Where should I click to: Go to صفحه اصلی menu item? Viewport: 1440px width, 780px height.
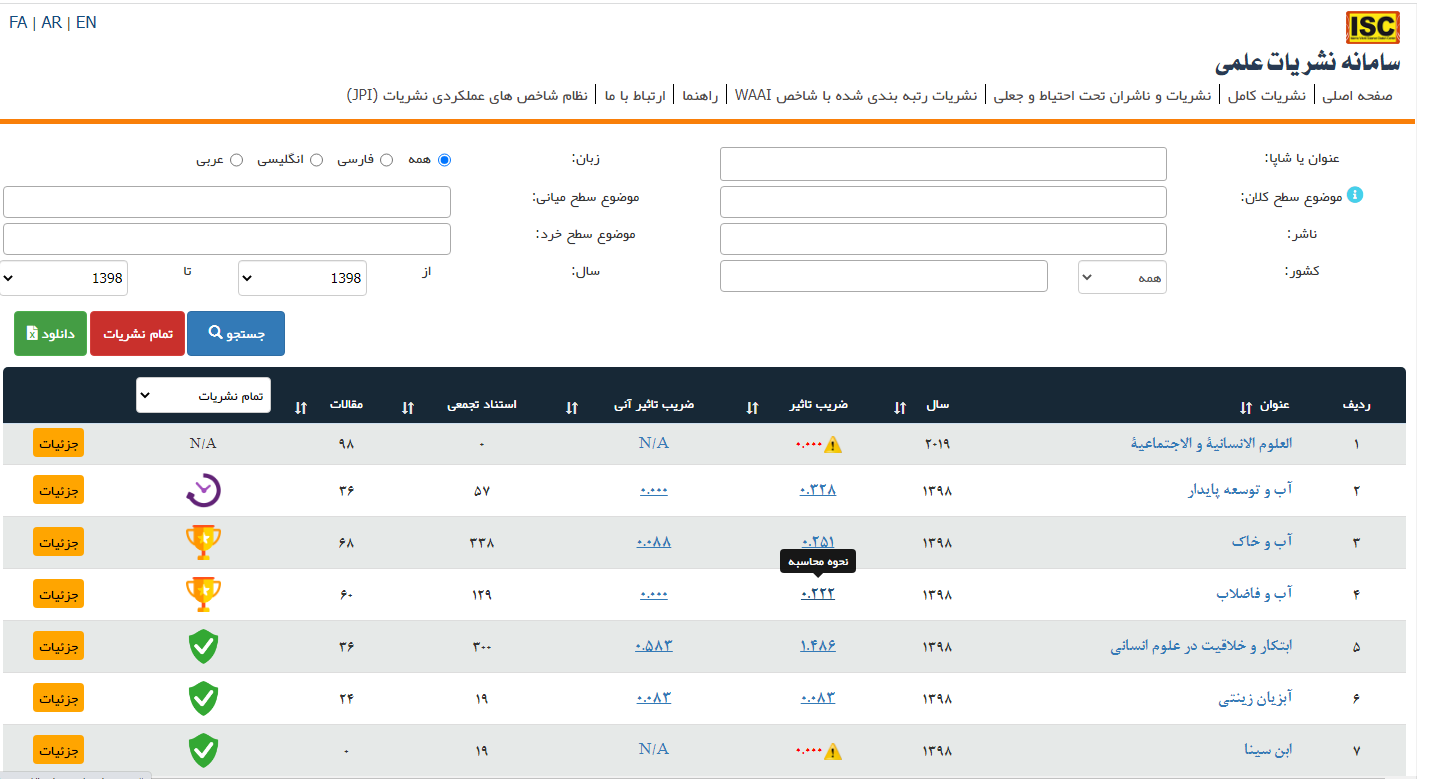[1357, 96]
